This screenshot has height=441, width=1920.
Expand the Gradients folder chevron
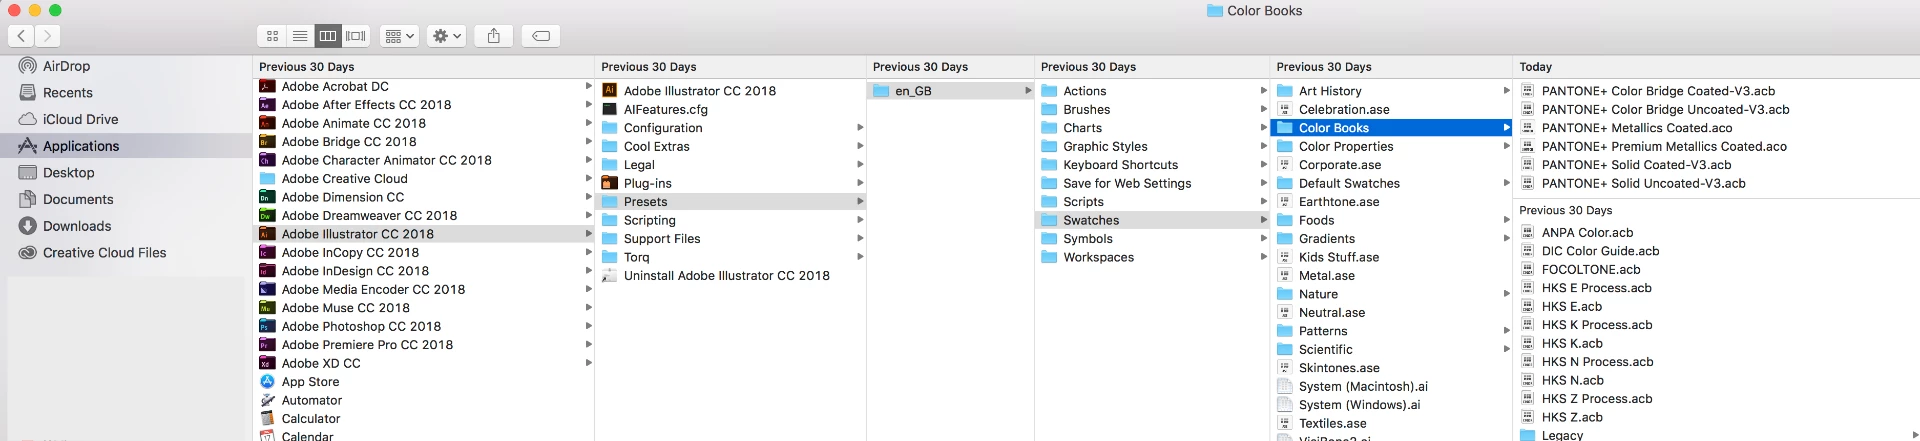(x=1507, y=238)
